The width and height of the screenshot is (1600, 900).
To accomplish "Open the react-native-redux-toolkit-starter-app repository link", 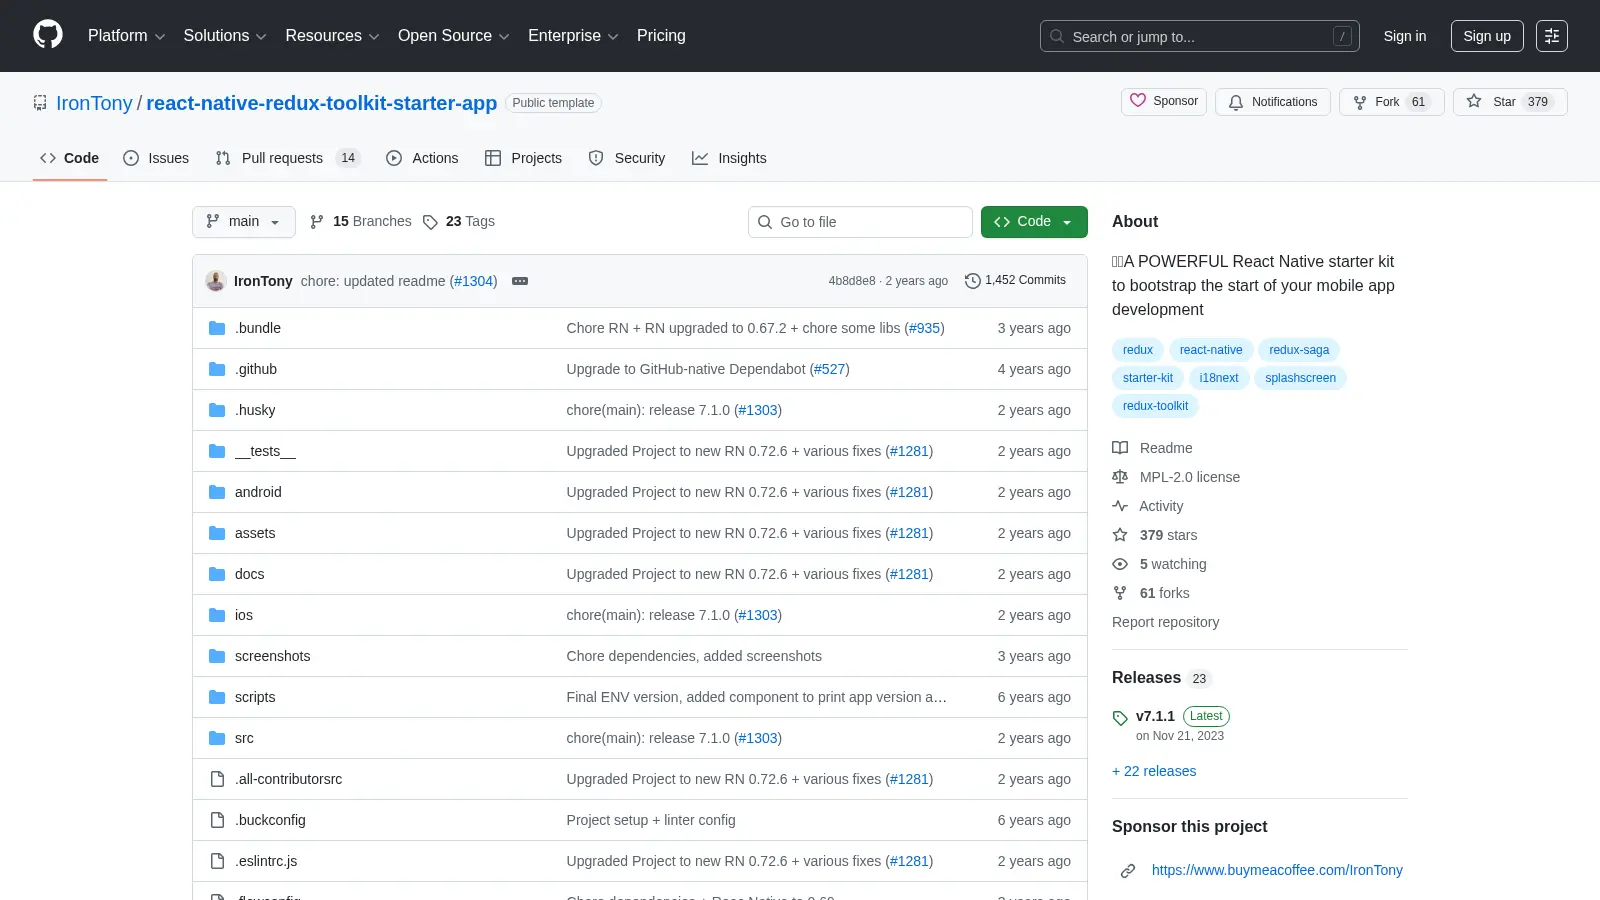I will coord(322,103).
